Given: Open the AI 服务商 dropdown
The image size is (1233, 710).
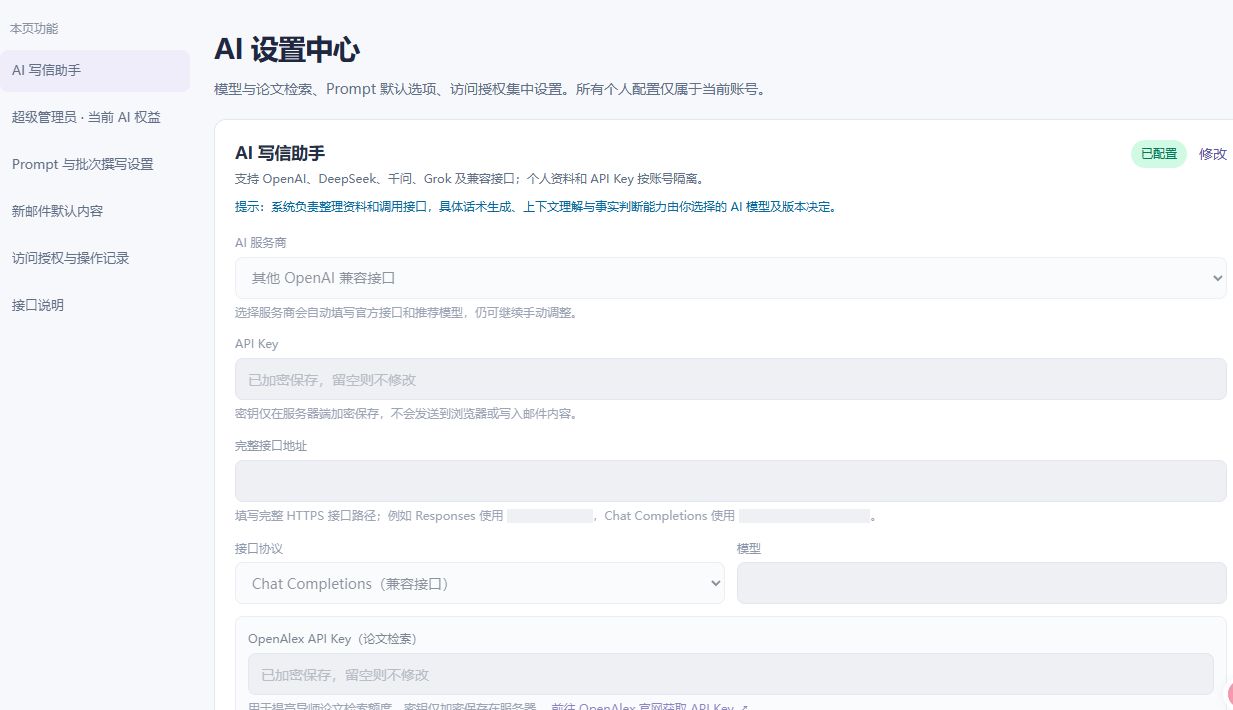Looking at the screenshot, I should [730, 278].
